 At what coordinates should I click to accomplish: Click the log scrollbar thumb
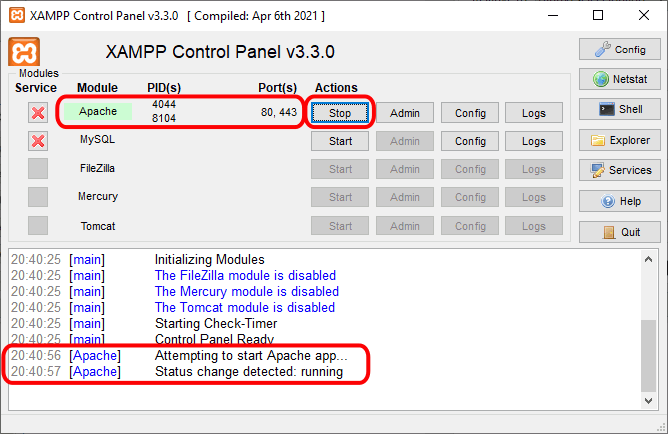pos(648,356)
